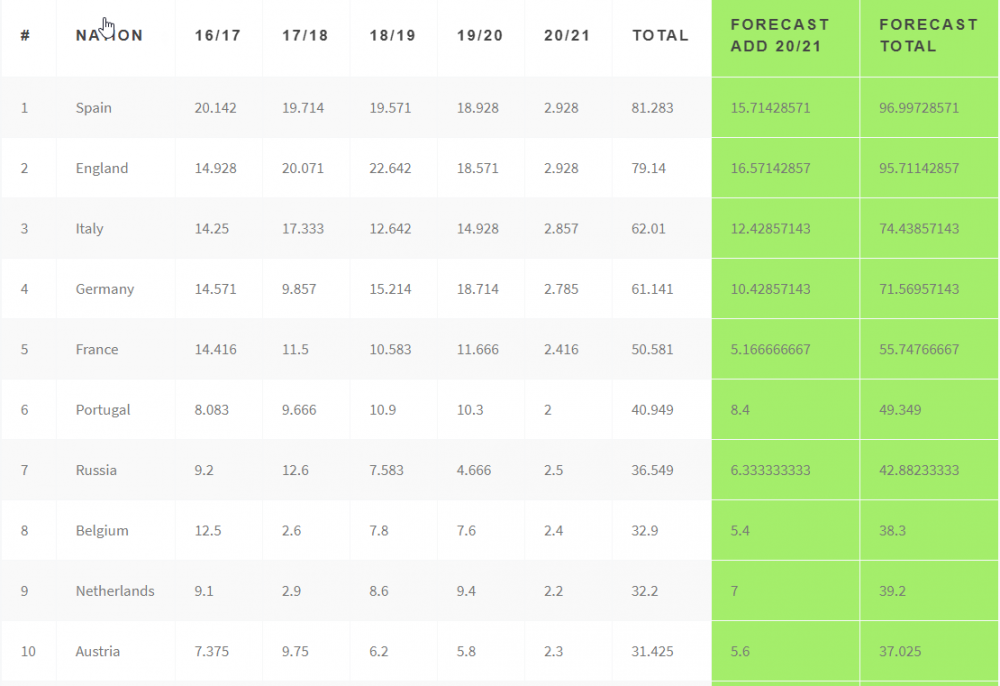Screen dimensions: 1000x686
Task: Select Austria's total value 31.425
Action: pyautogui.click(x=652, y=651)
